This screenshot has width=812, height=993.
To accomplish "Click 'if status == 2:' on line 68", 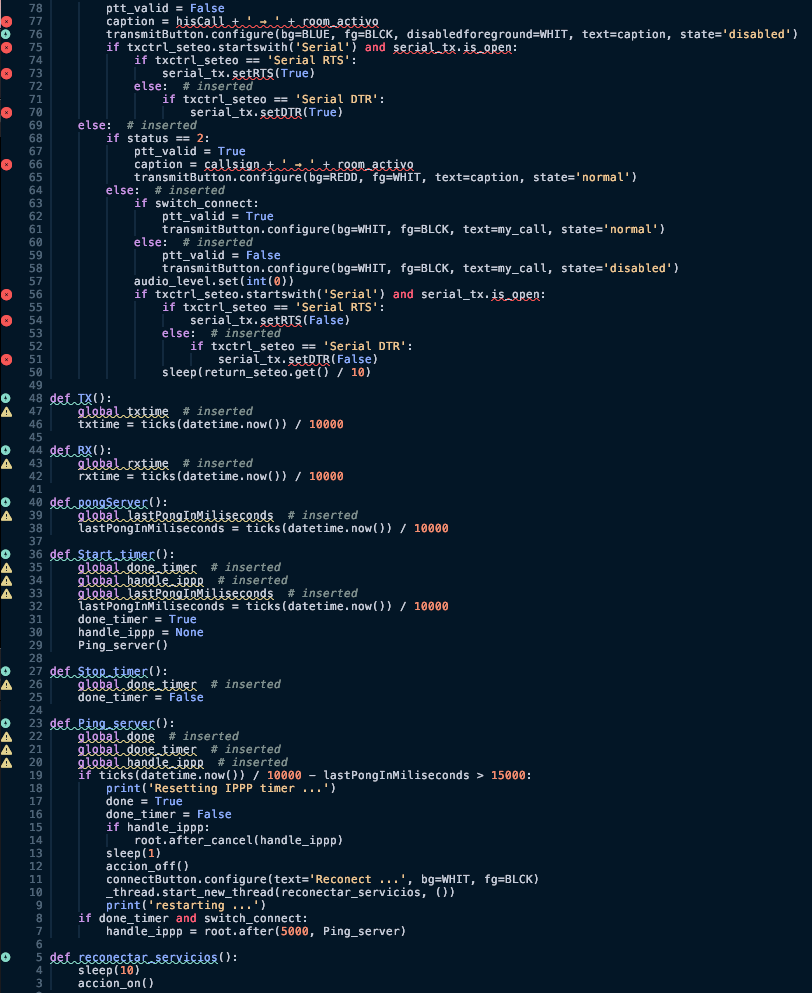I will pos(158,138).
